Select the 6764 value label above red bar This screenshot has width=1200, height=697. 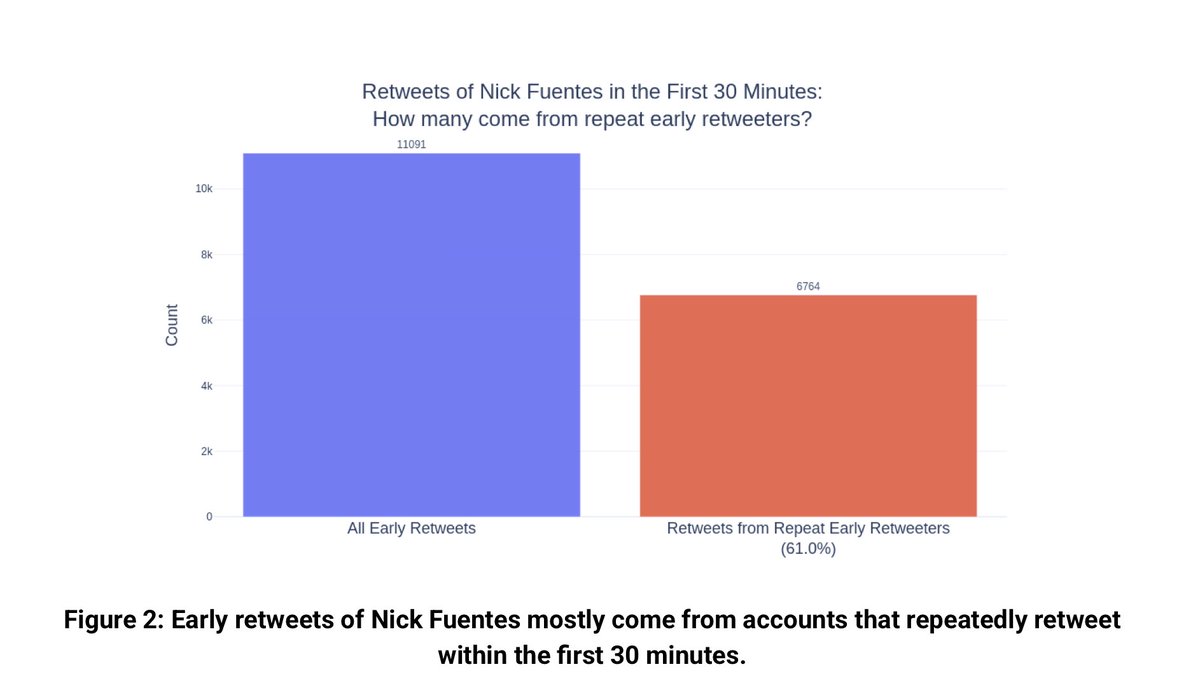tap(808, 287)
